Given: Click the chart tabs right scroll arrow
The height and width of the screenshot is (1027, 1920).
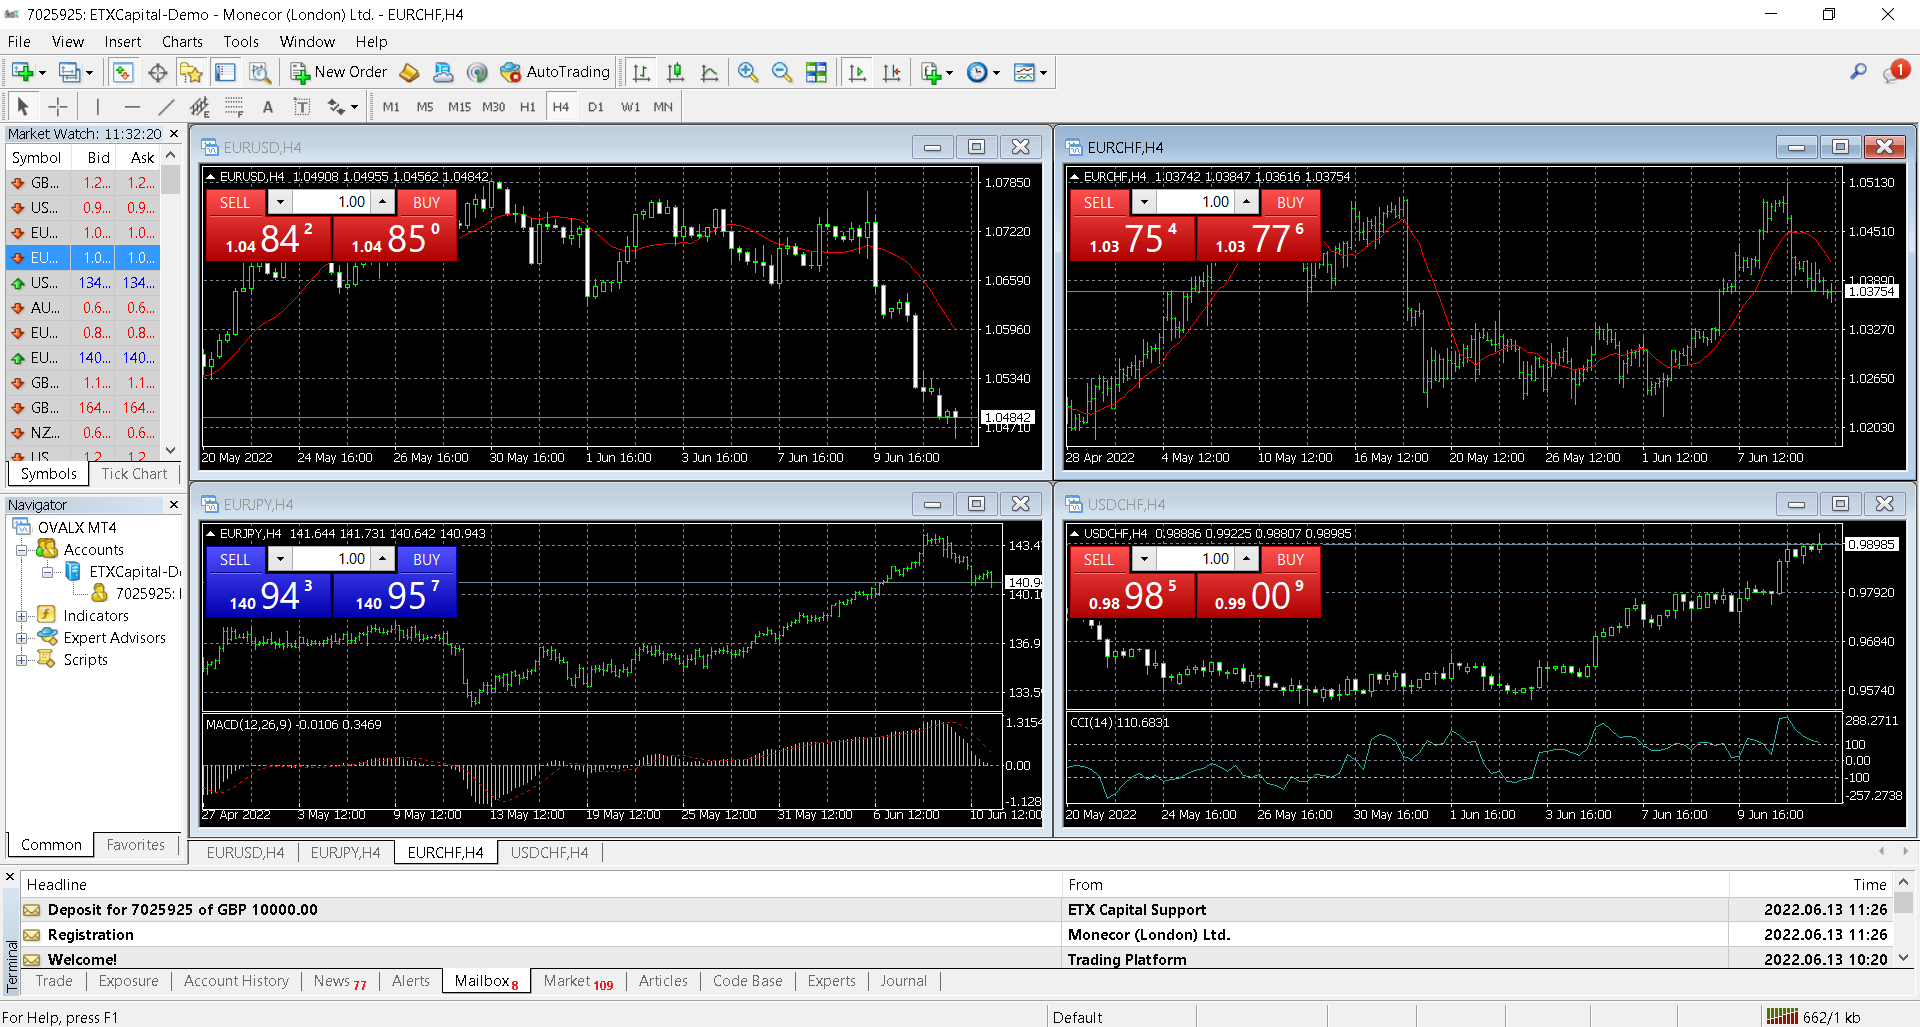Looking at the screenshot, I should (1905, 852).
